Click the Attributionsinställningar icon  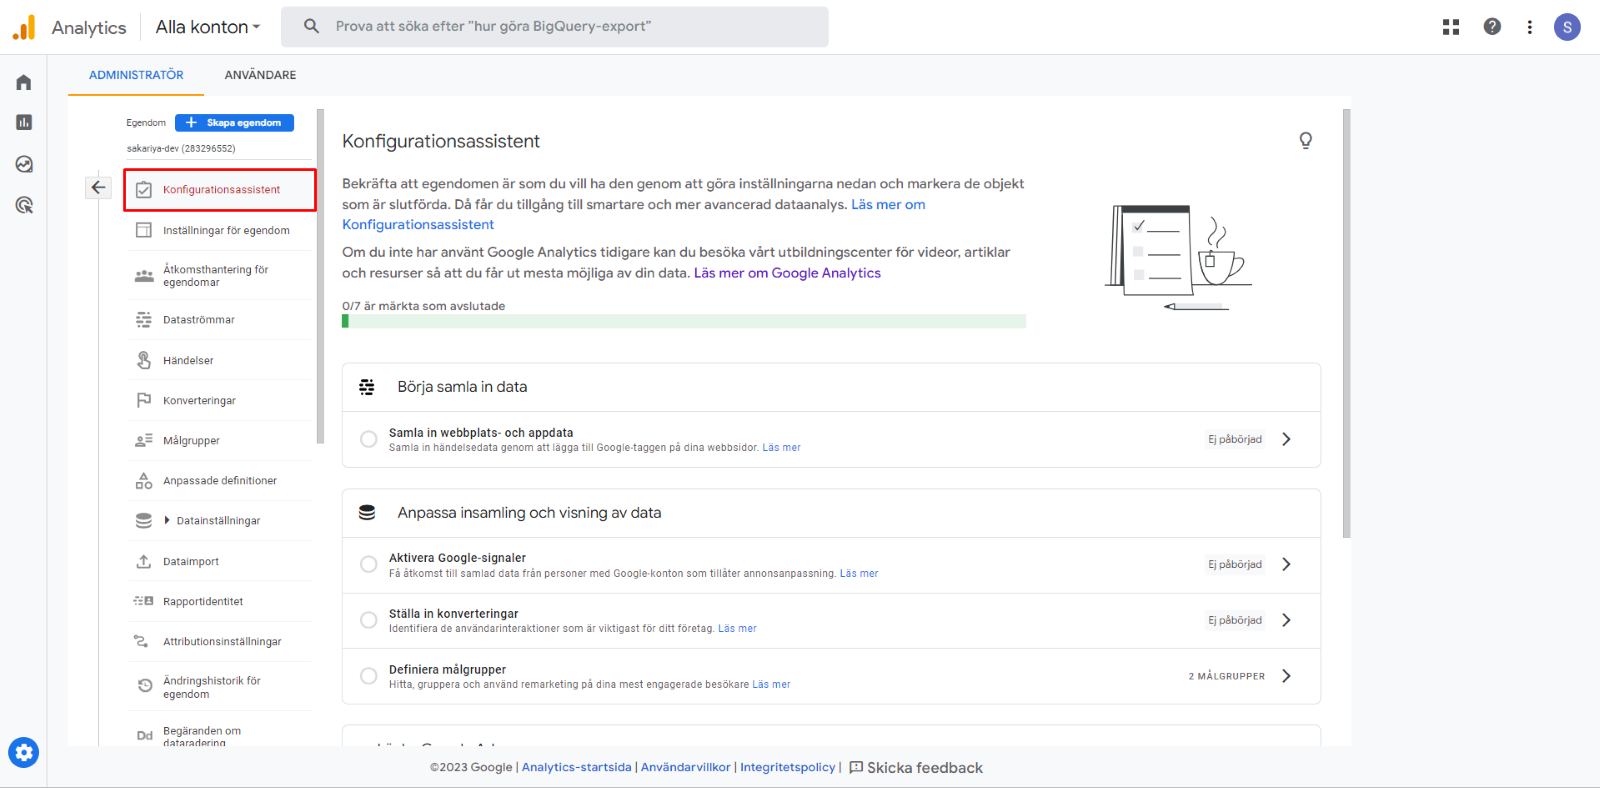pos(141,641)
